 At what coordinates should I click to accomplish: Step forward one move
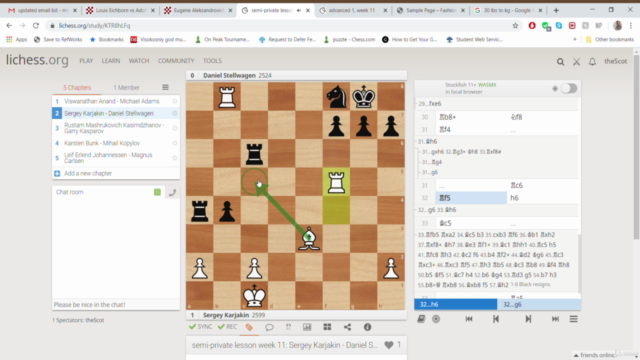pyautogui.click(x=528, y=319)
